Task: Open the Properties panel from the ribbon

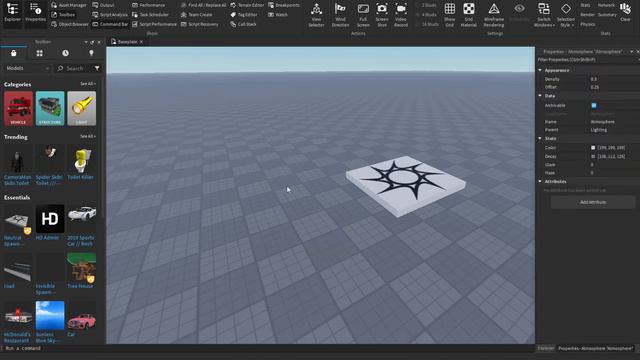Action: [x=36, y=13]
